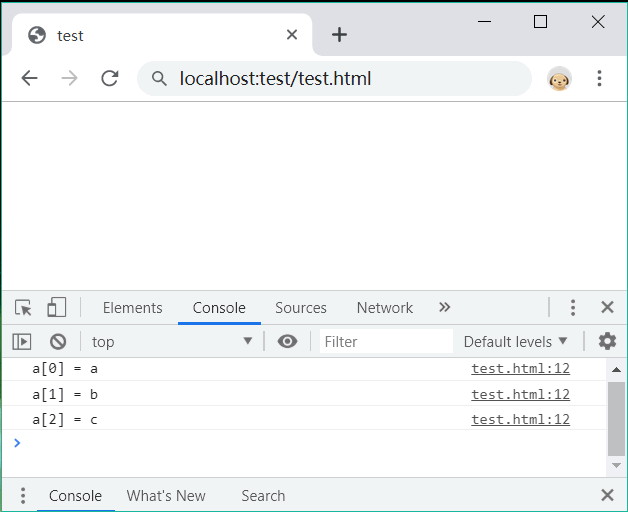Switch to the Search drawer tab
628x512 pixels.
[263, 496]
